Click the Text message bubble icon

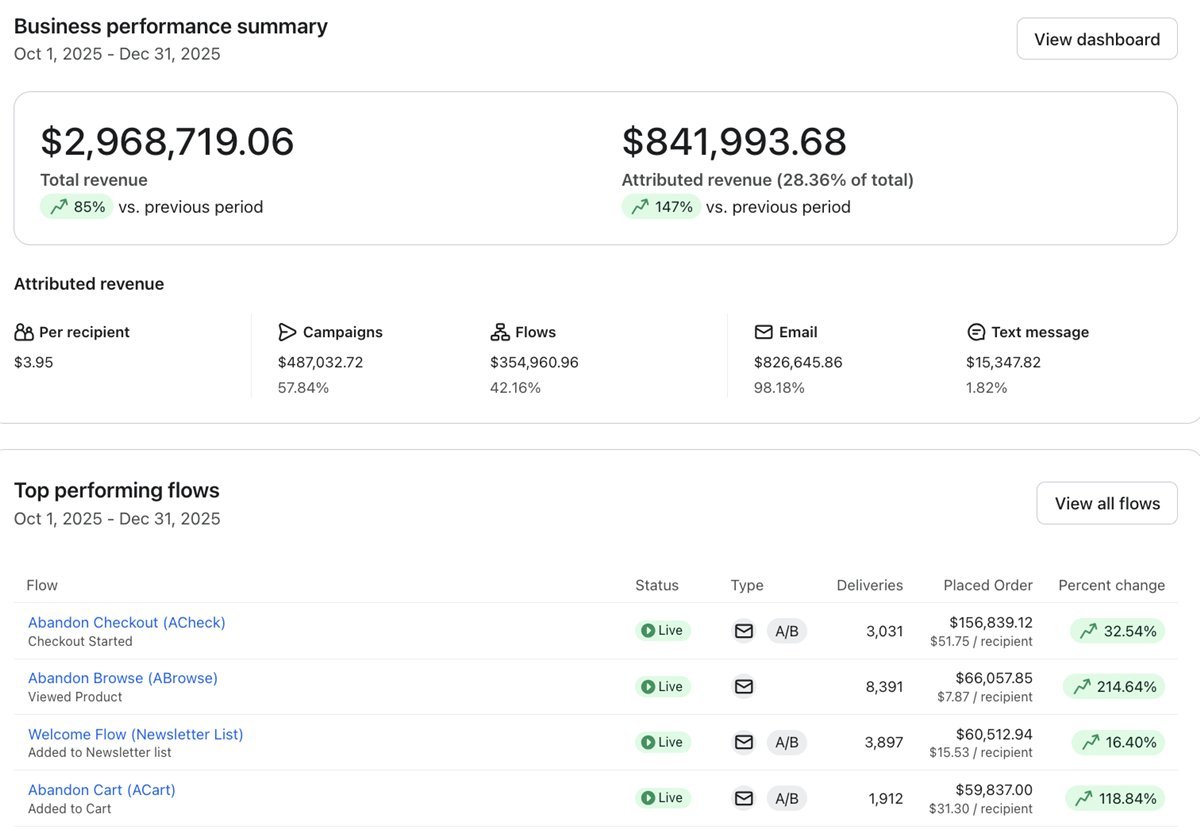tap(976, 332)
